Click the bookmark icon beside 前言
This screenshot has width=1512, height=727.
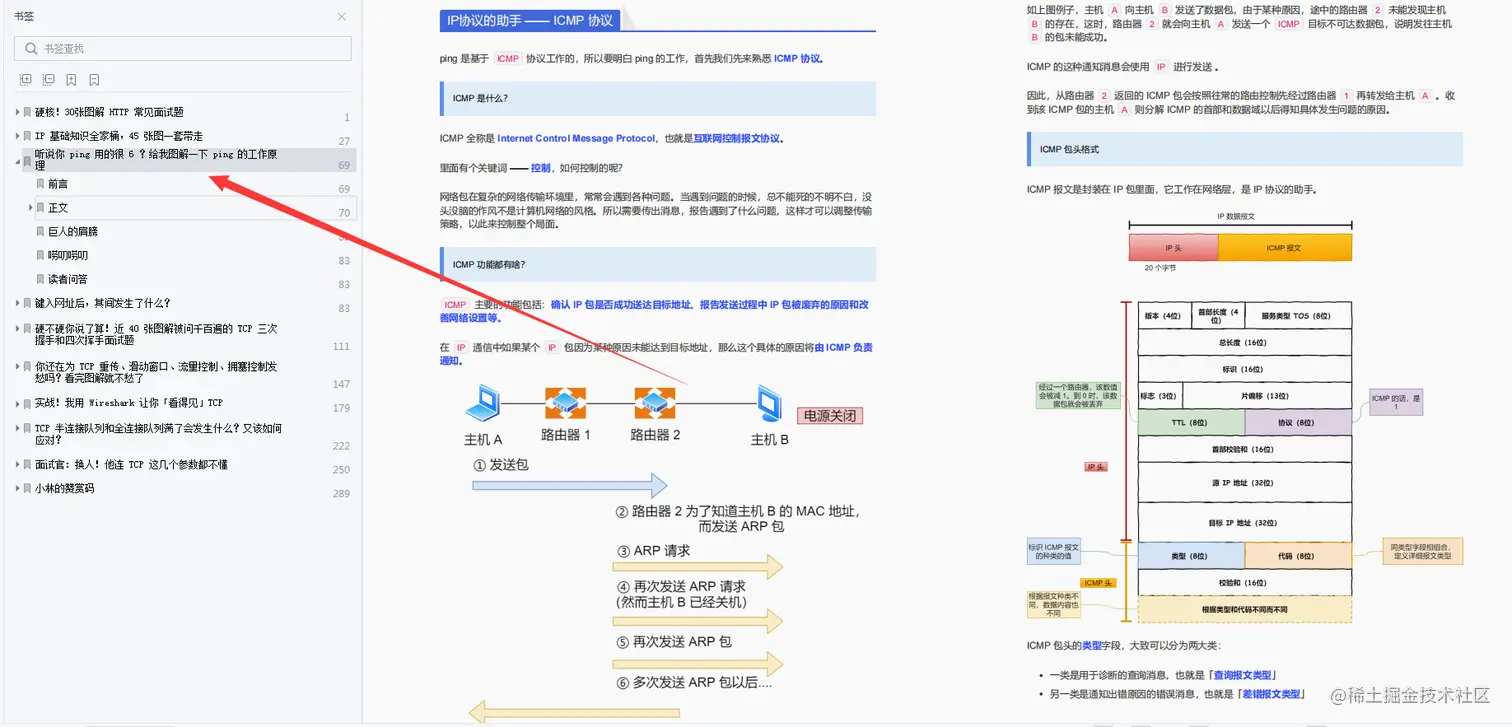point(40,183)
